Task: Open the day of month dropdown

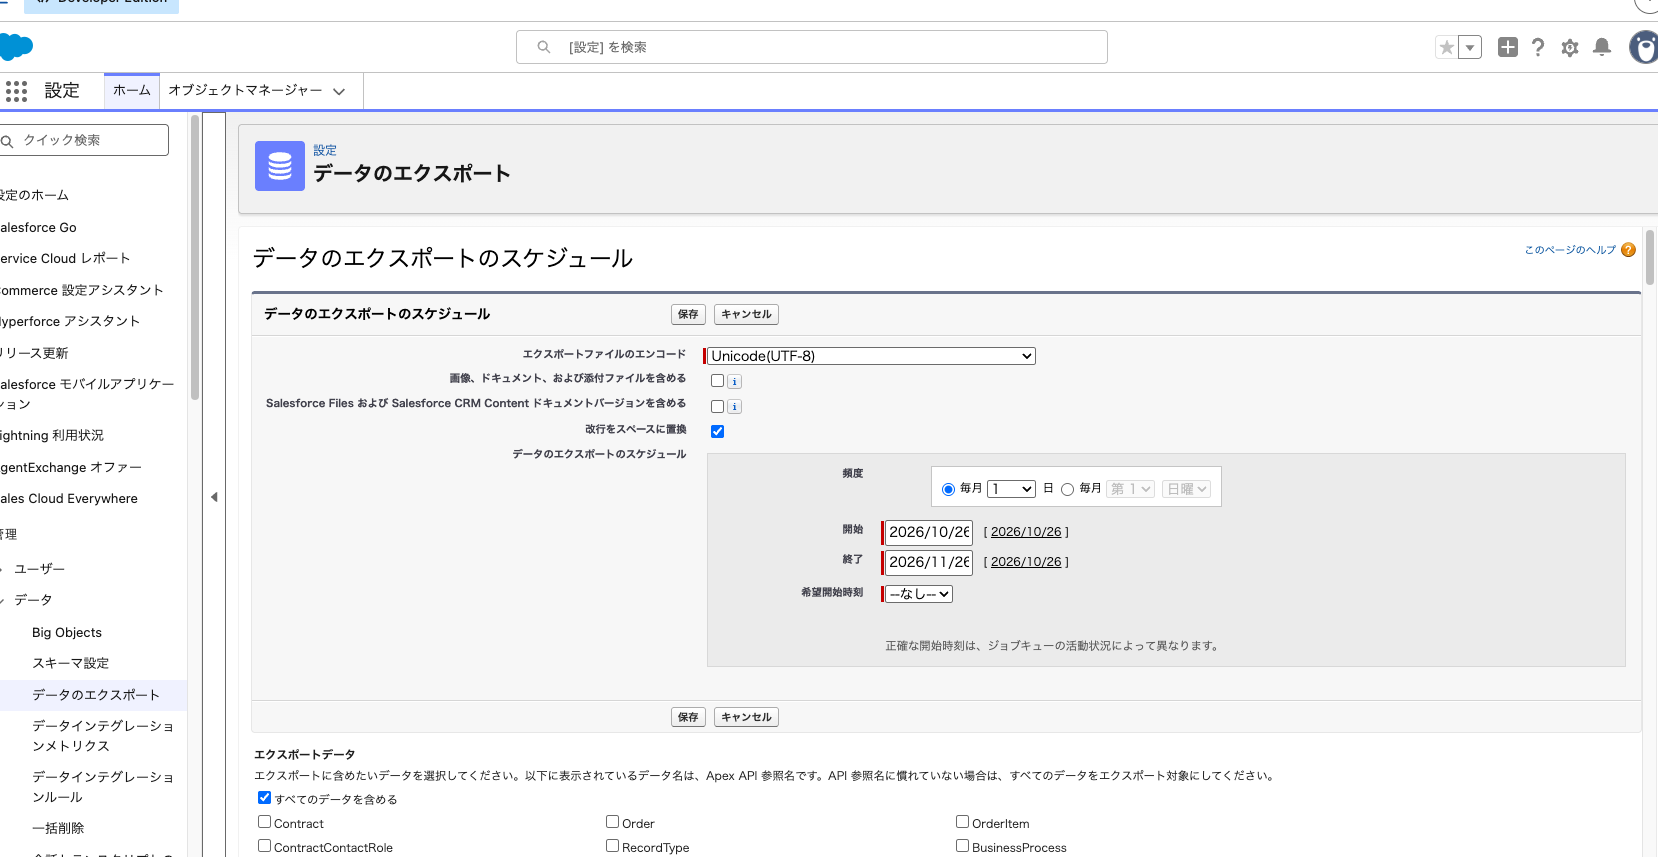Action: [x=1011, y=489]
